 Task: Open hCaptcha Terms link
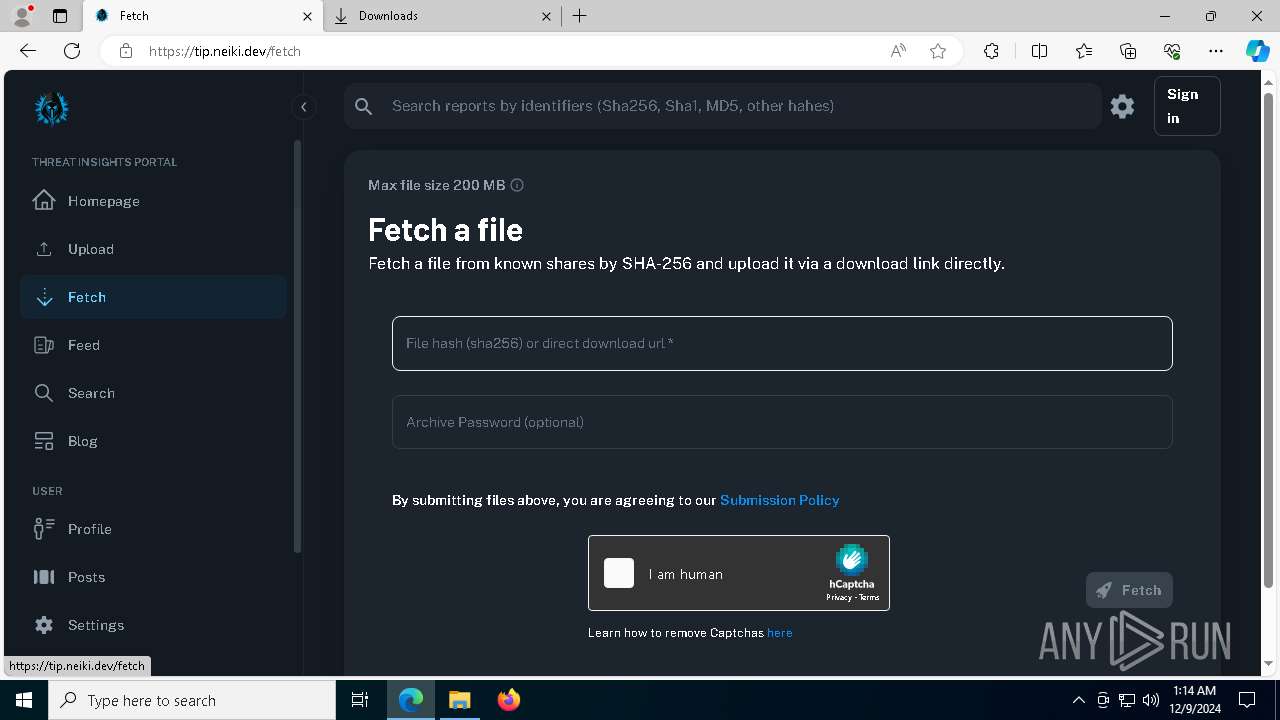coord(869,597)
